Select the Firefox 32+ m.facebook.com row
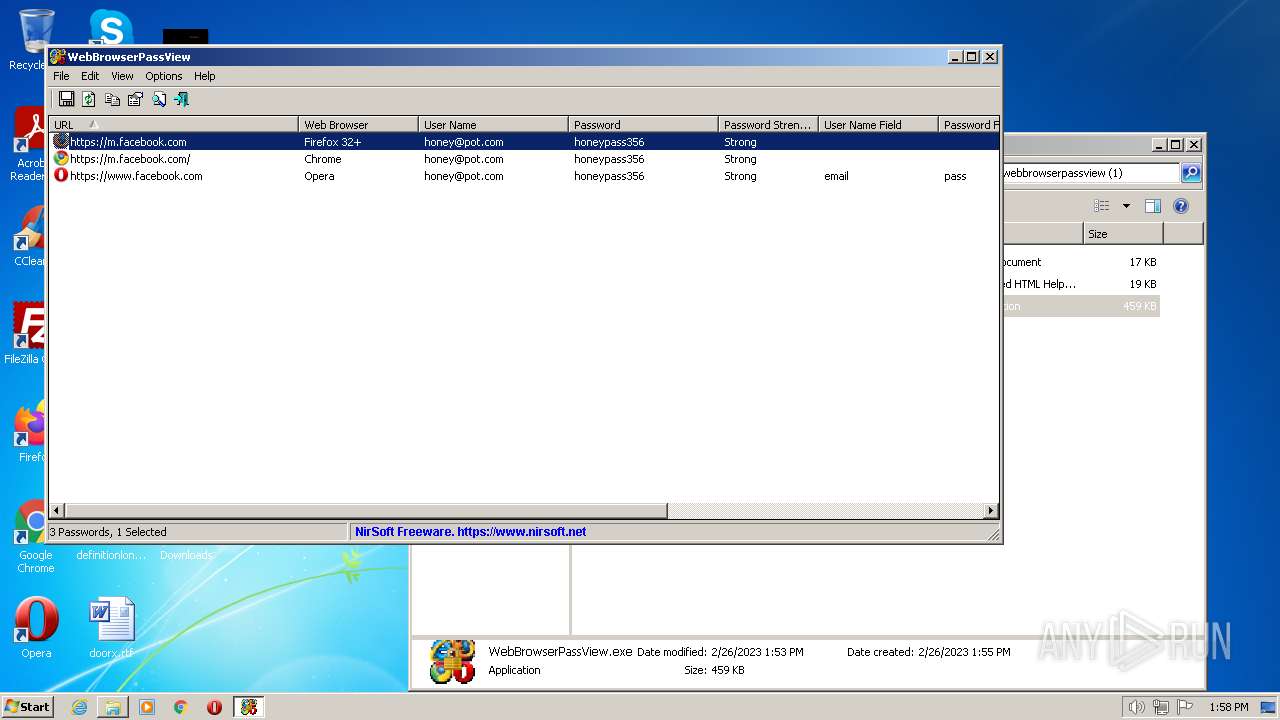Image resolution: width=1280 pixels, height=720 pixels. coord(524,142)
